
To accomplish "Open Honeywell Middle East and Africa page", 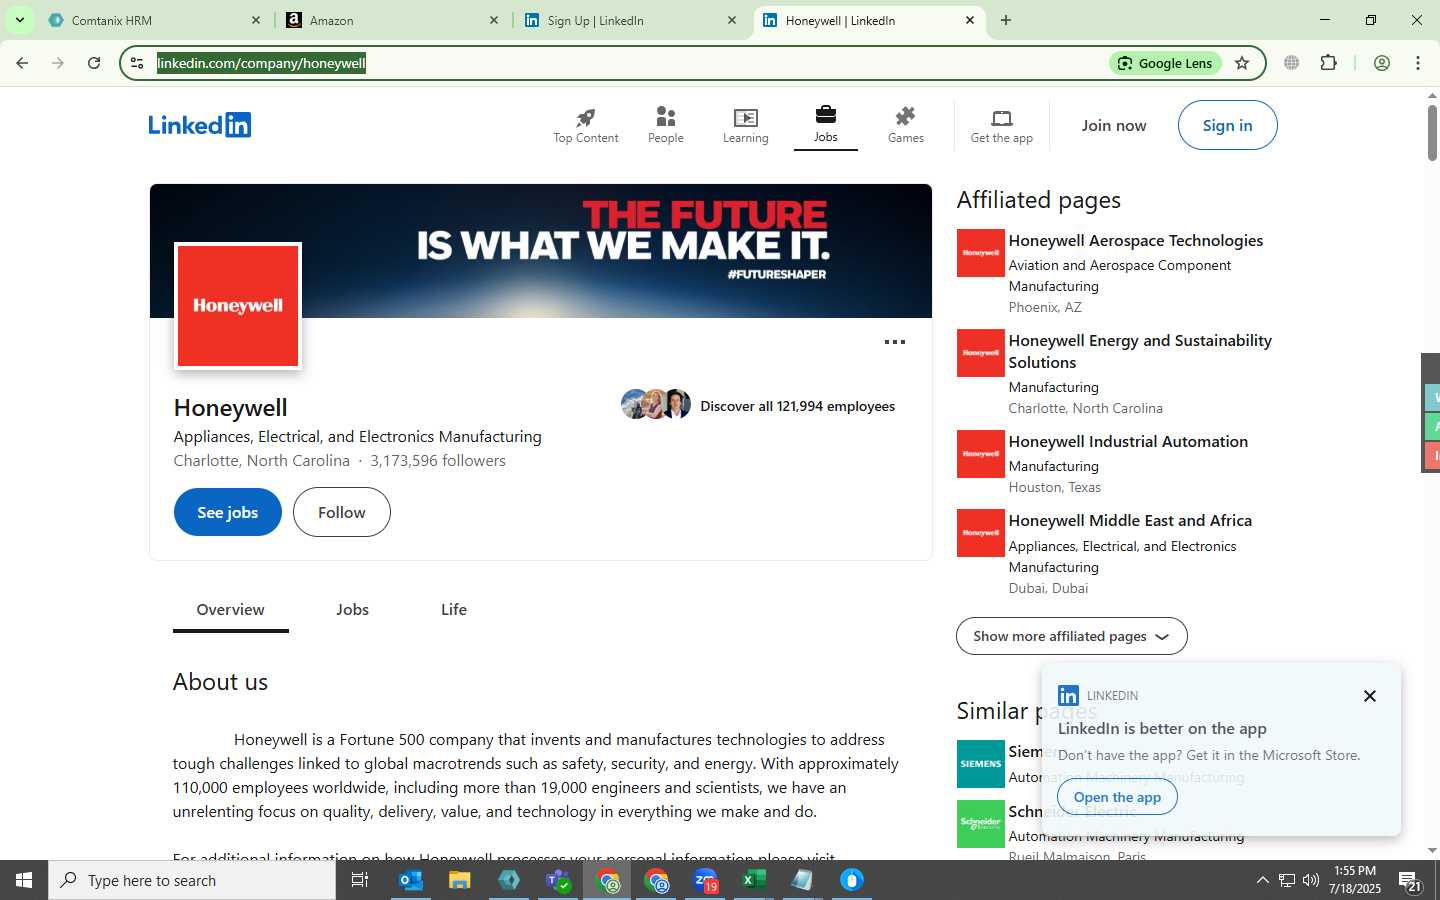I will 1130,521.
